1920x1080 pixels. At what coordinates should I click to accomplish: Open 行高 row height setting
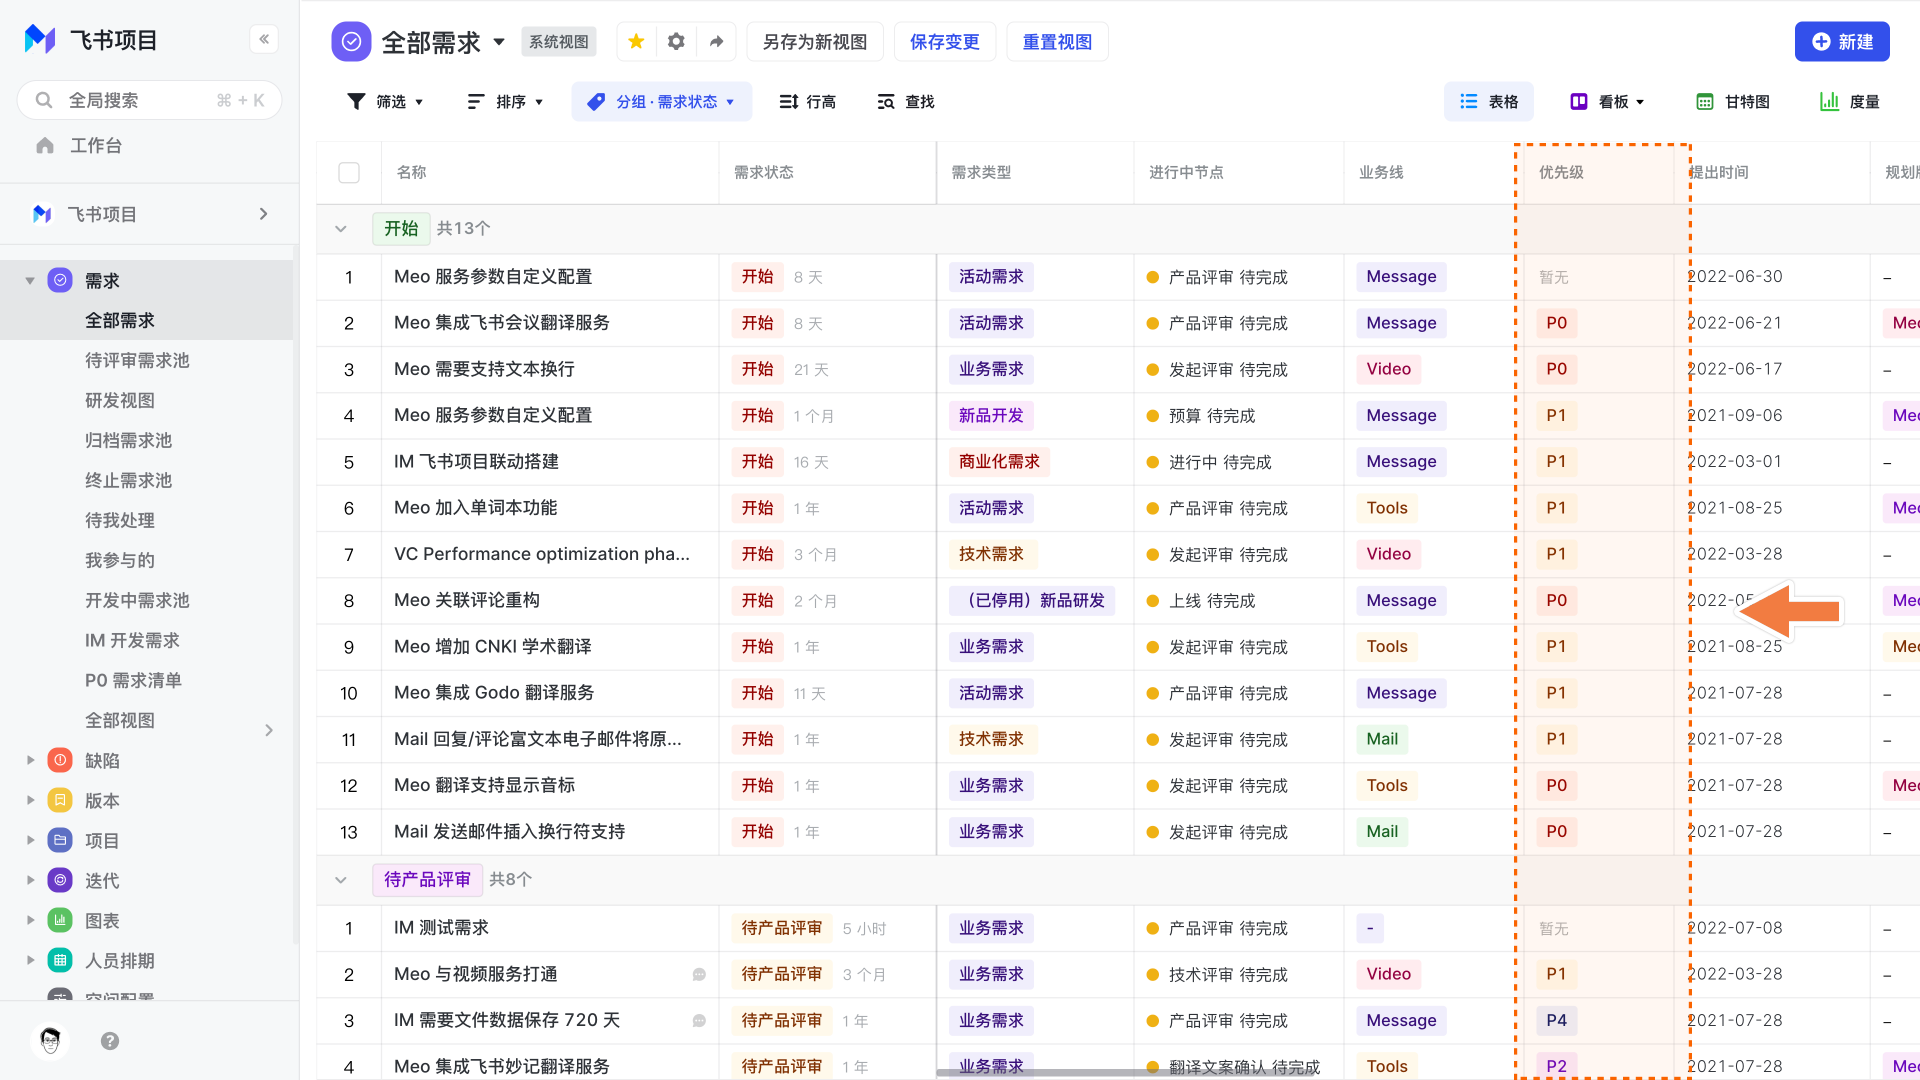tap(807, 102)
